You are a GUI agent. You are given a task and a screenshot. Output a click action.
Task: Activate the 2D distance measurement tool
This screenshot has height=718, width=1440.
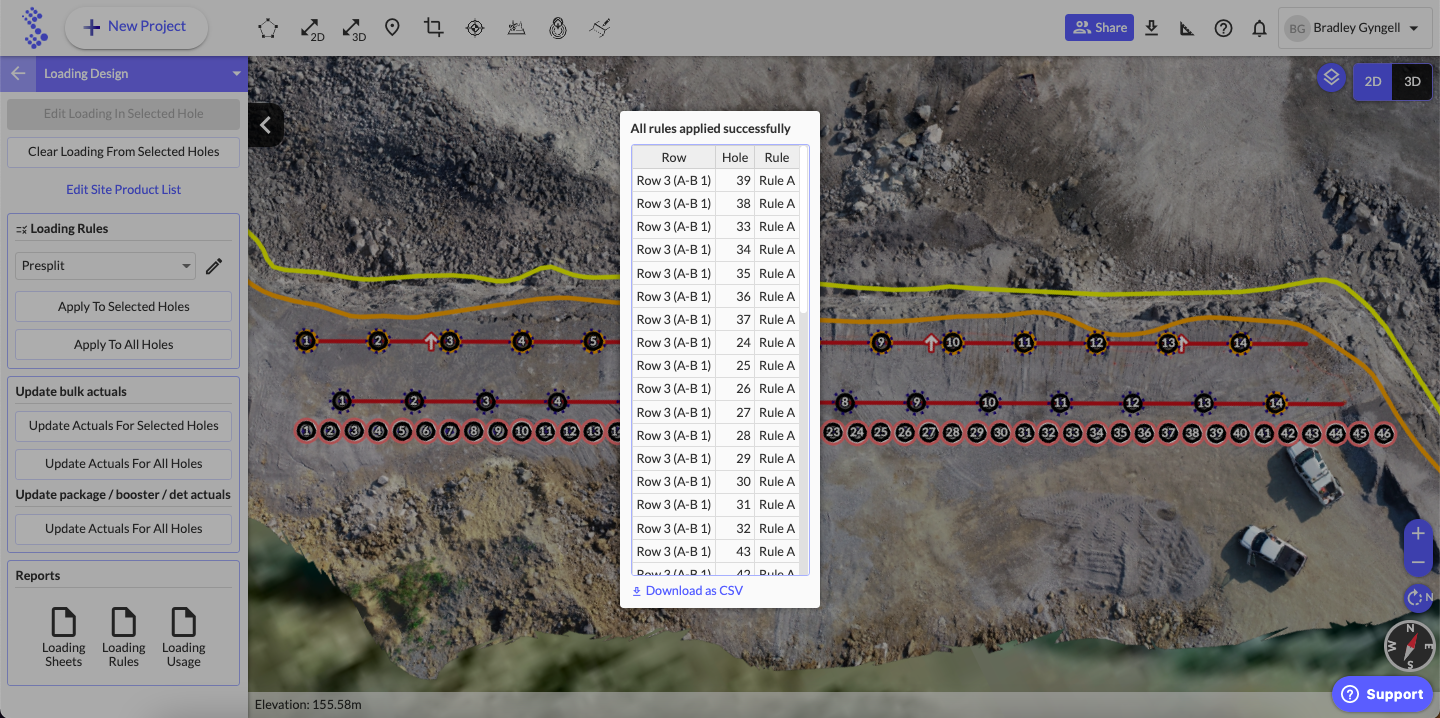click(x=312, y=28)
